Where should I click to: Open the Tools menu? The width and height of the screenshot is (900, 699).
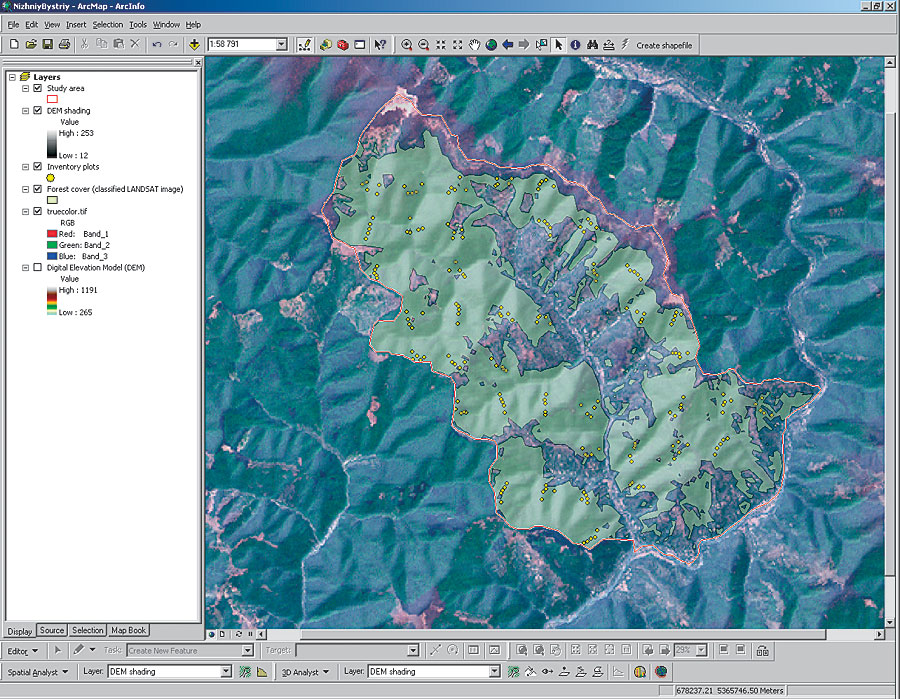pos(138,25)
